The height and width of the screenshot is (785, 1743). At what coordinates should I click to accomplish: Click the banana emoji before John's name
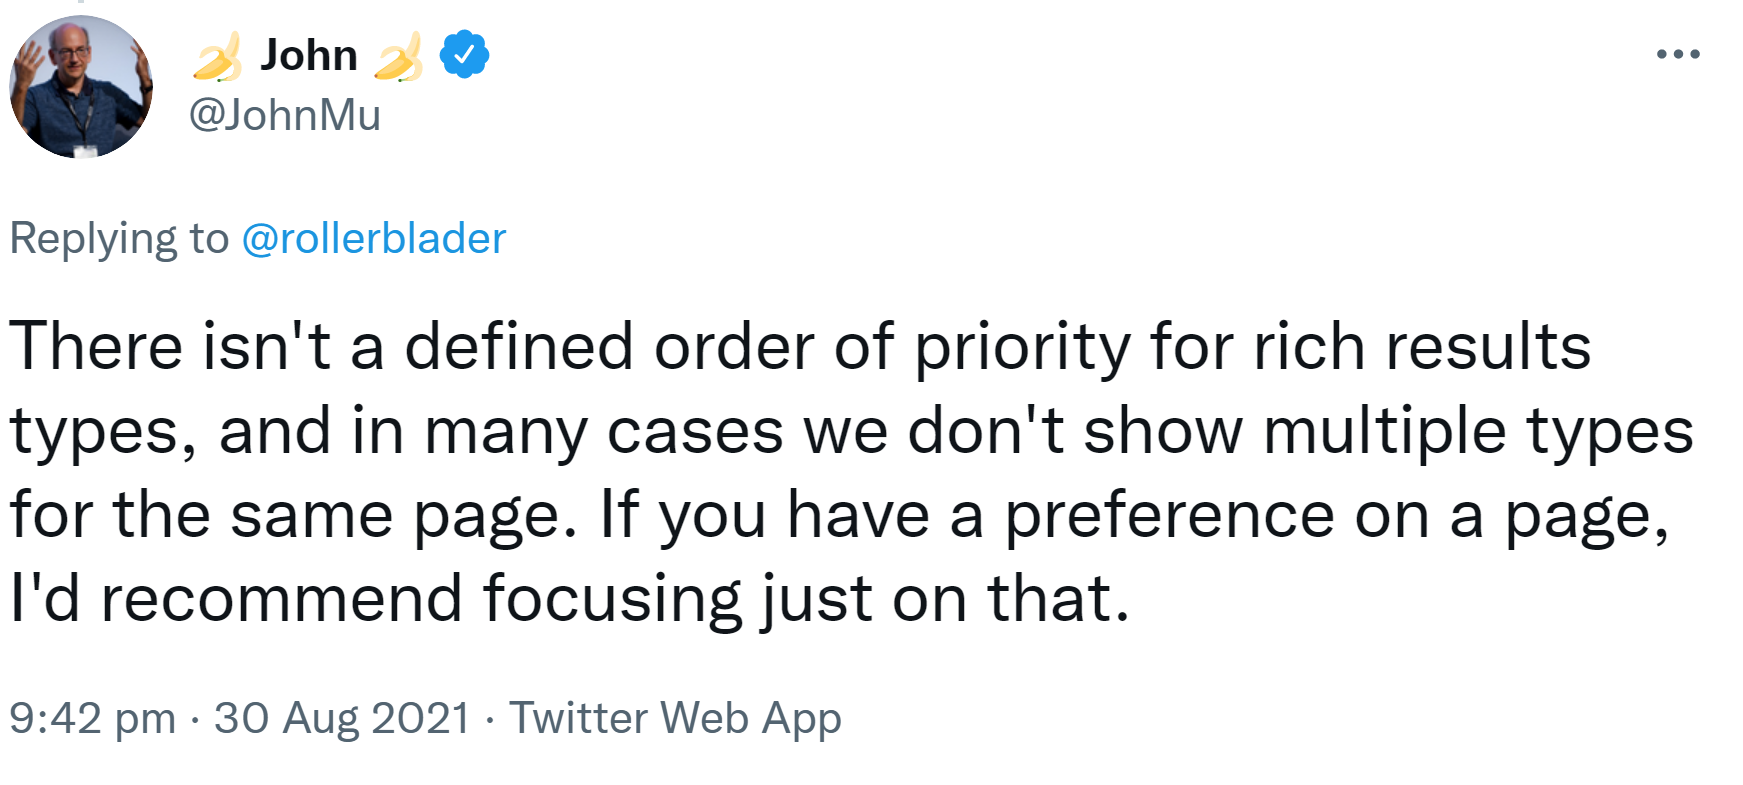(217, 57)
